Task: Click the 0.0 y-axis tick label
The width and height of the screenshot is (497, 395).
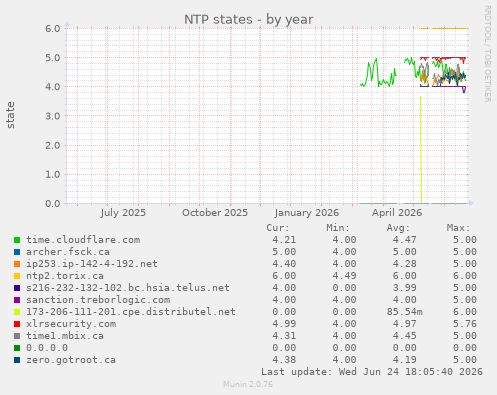Action: (x=53, y=204)
